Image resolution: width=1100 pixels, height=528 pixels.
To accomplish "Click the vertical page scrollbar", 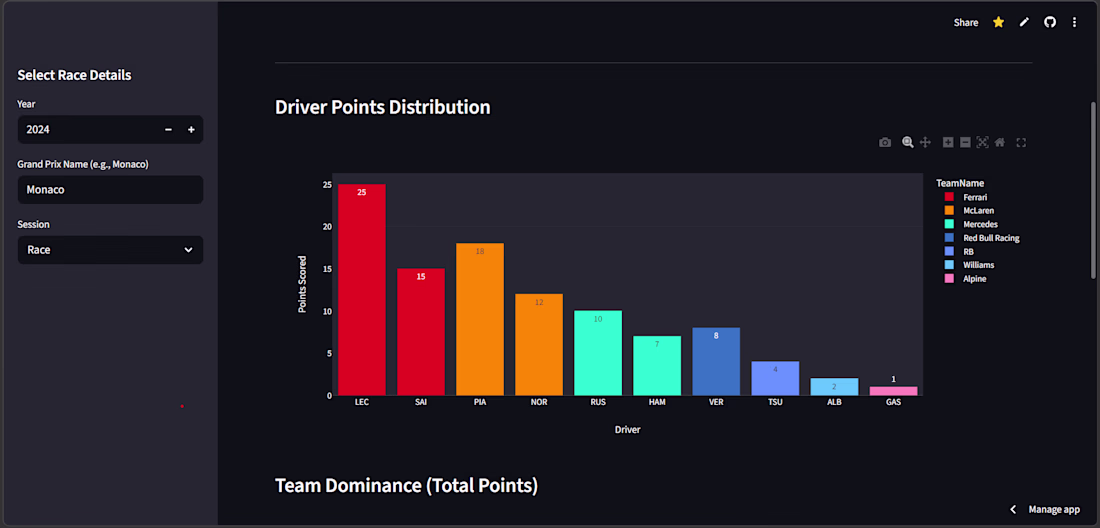I will (1092, 189).
